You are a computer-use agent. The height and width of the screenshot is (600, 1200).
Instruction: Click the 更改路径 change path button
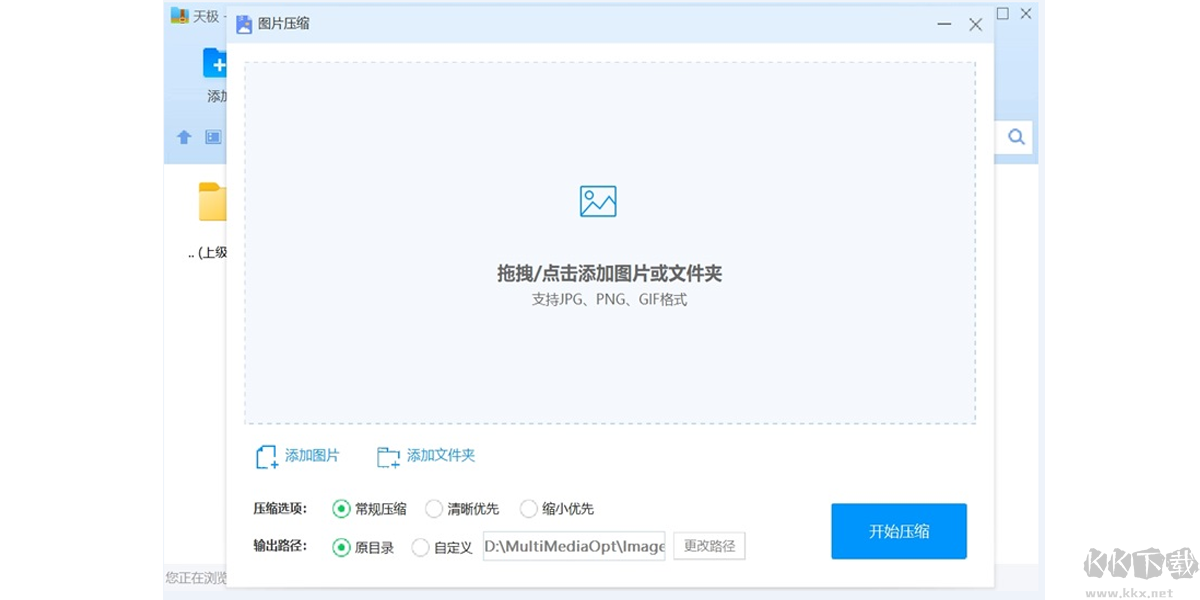pos(709,545)
